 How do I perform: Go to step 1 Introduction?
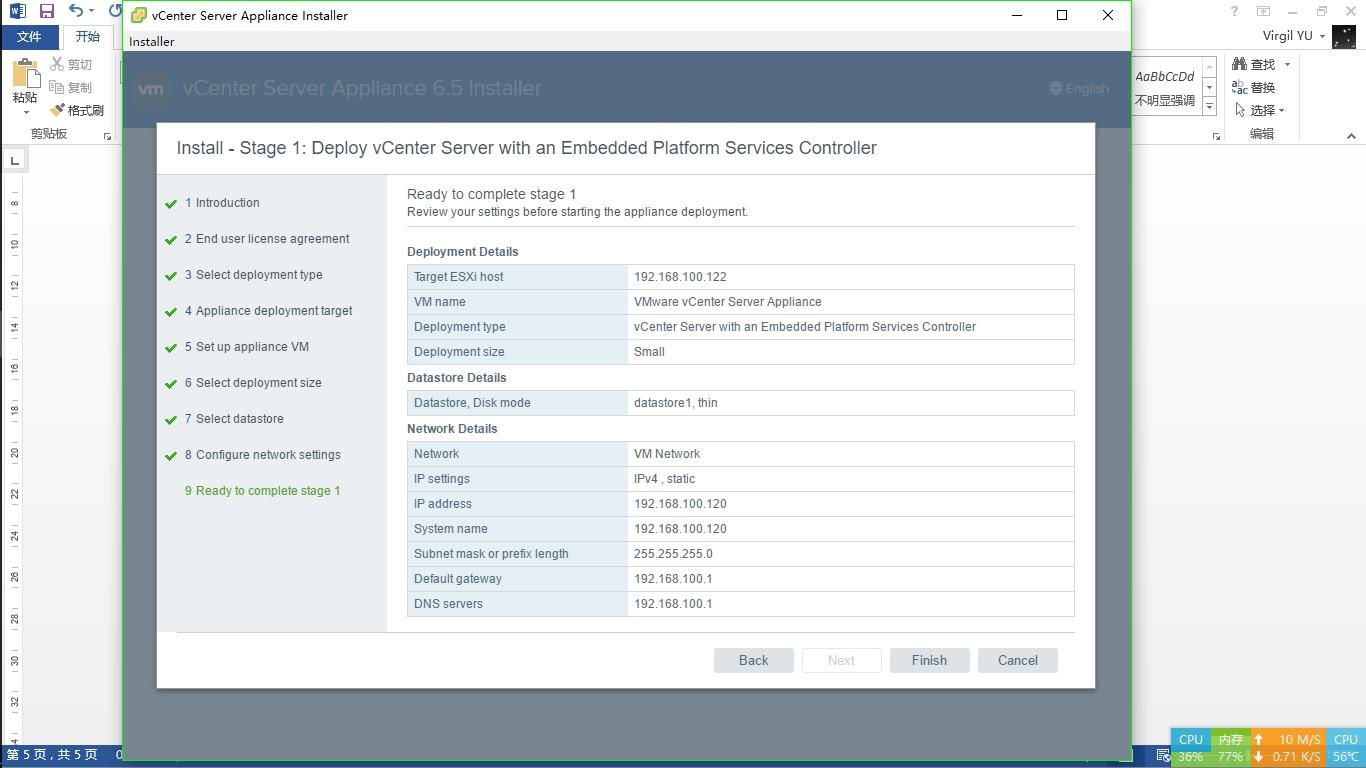tap(222, 203)
